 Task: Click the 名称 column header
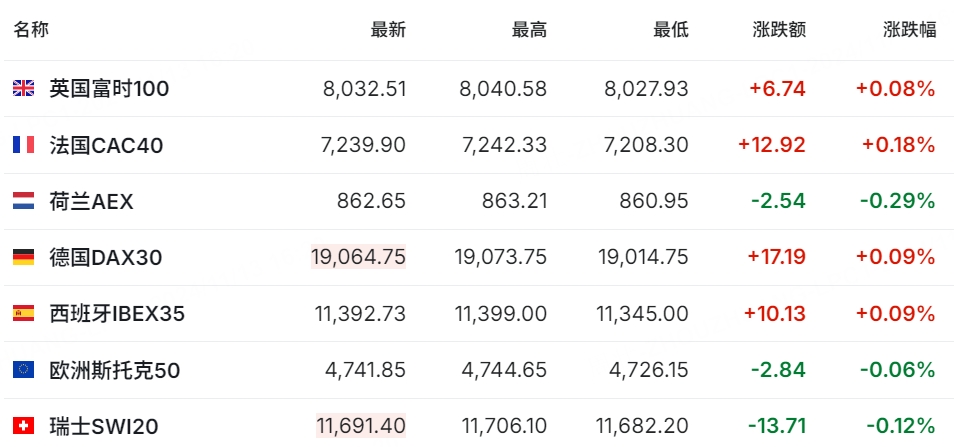point(31,30)
